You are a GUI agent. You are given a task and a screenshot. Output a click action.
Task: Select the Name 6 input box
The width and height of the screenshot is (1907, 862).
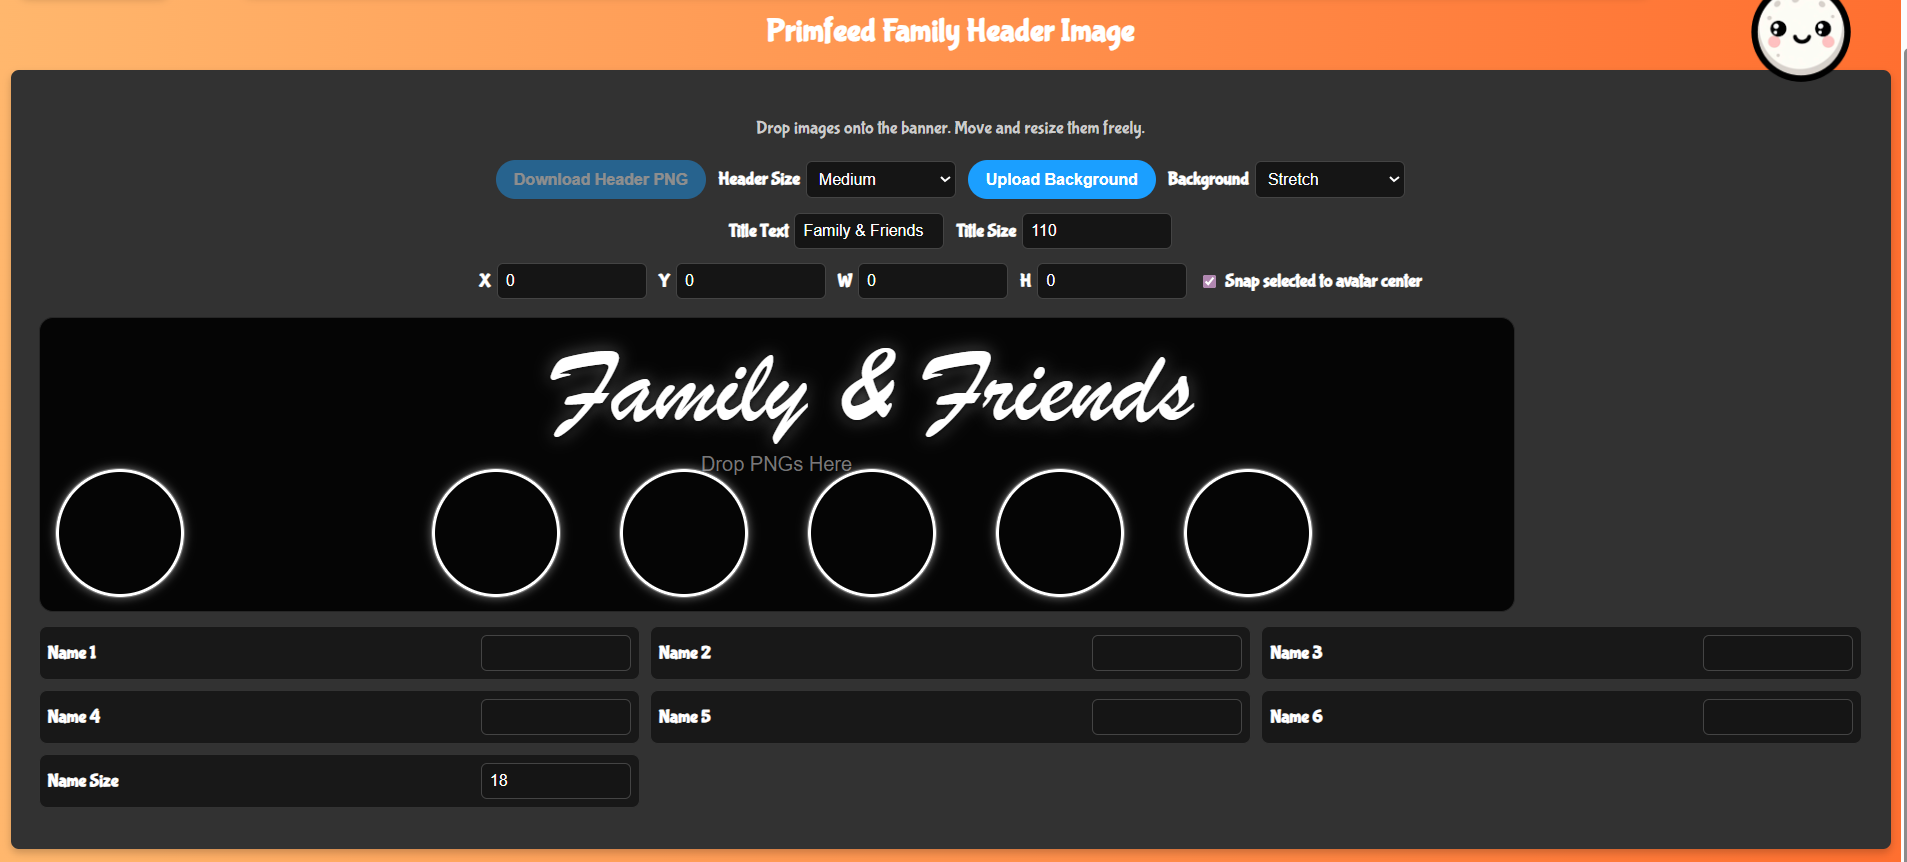[x=1778, y=717]
